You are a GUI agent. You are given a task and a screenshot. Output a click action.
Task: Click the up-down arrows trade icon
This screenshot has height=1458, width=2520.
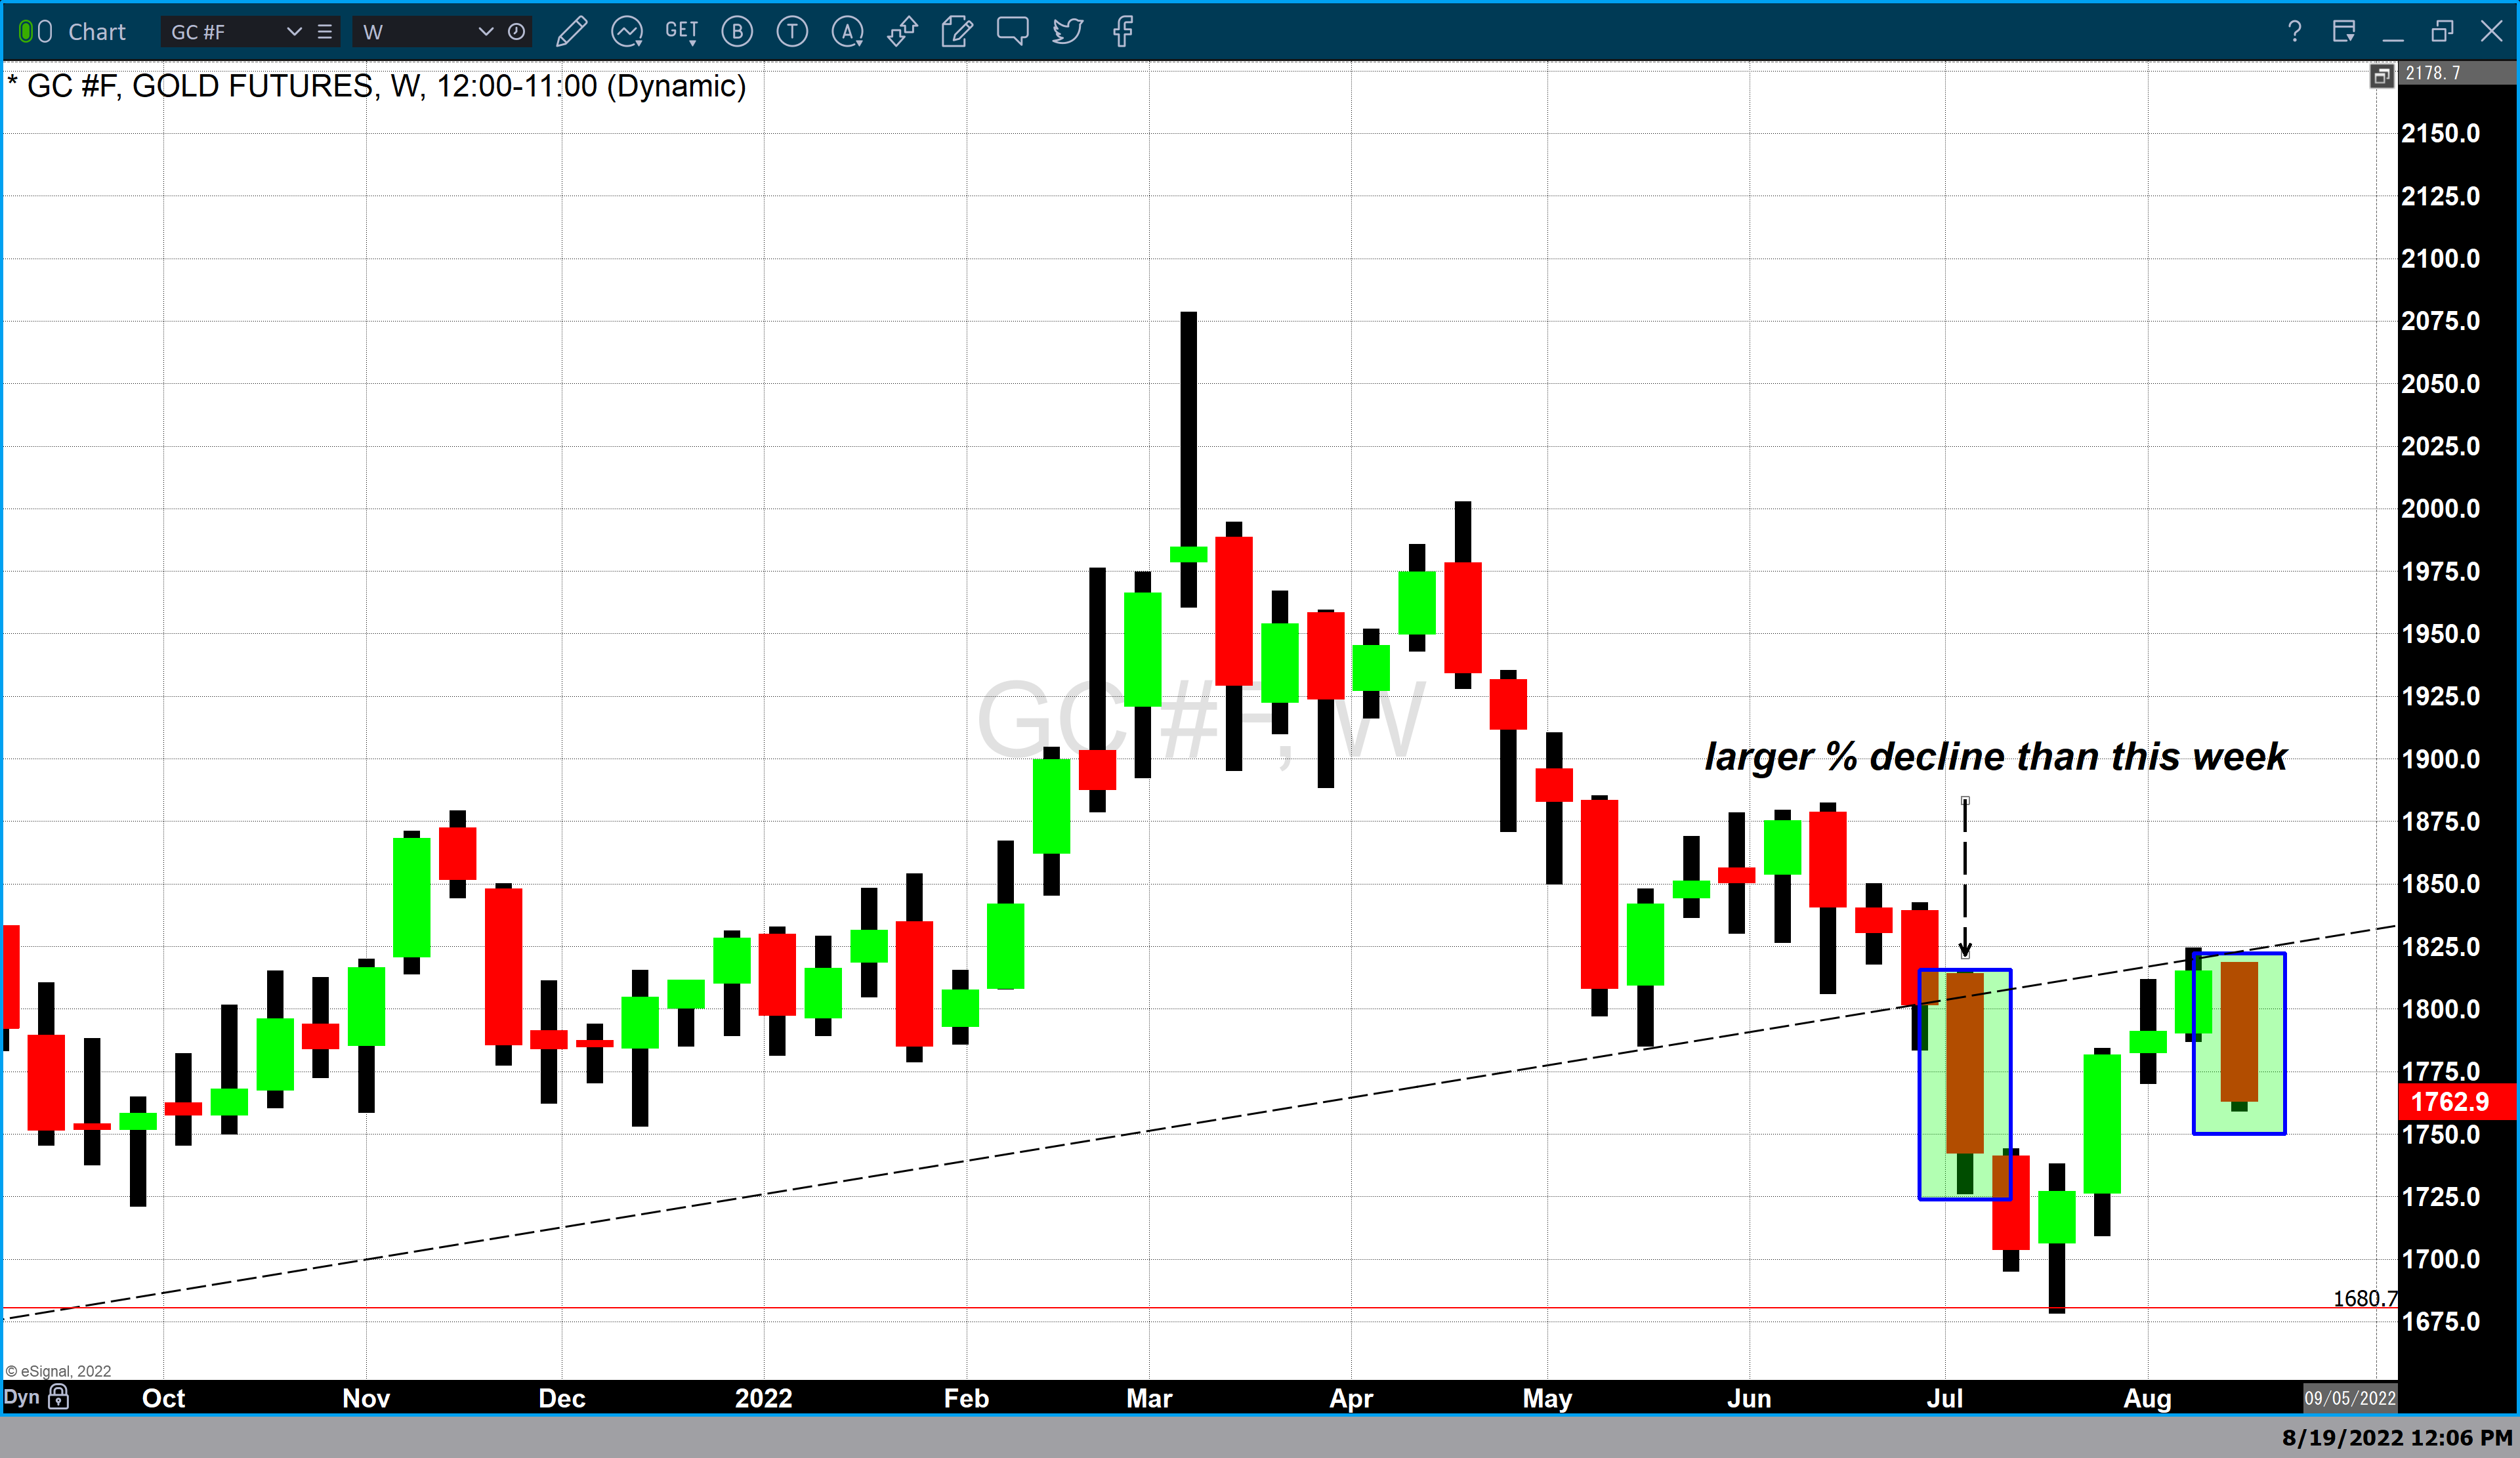tap(902, 32)
